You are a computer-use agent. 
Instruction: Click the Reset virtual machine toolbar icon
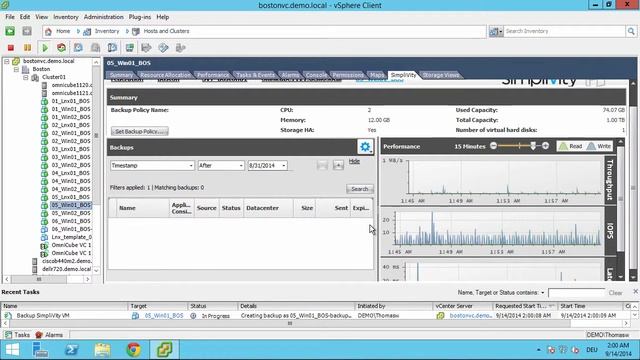point(61,48)
